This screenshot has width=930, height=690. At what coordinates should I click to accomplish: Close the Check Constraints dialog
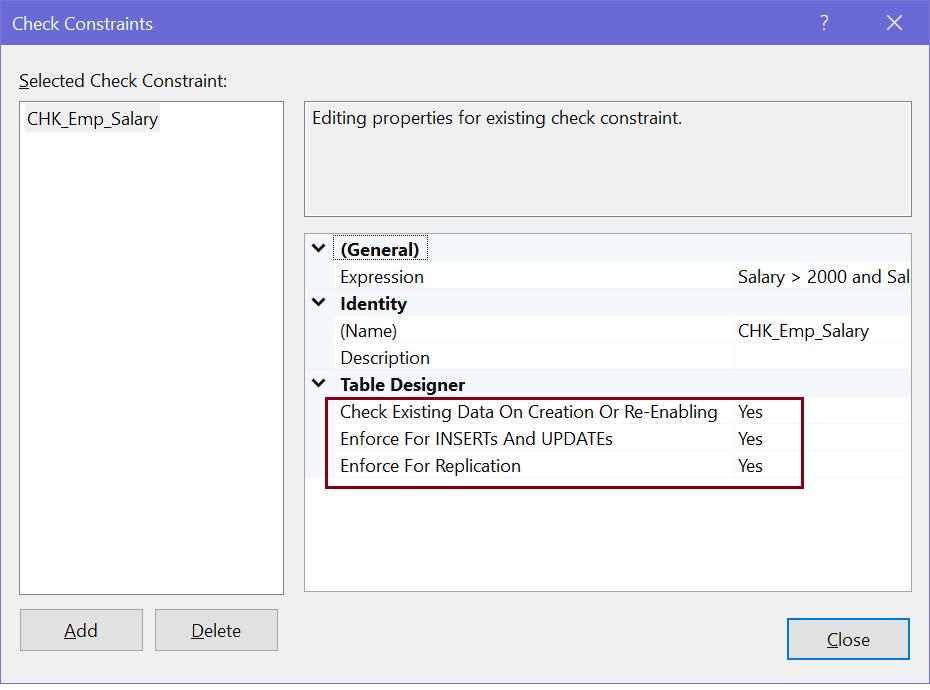pyautogui.click(x=848, y=639)
